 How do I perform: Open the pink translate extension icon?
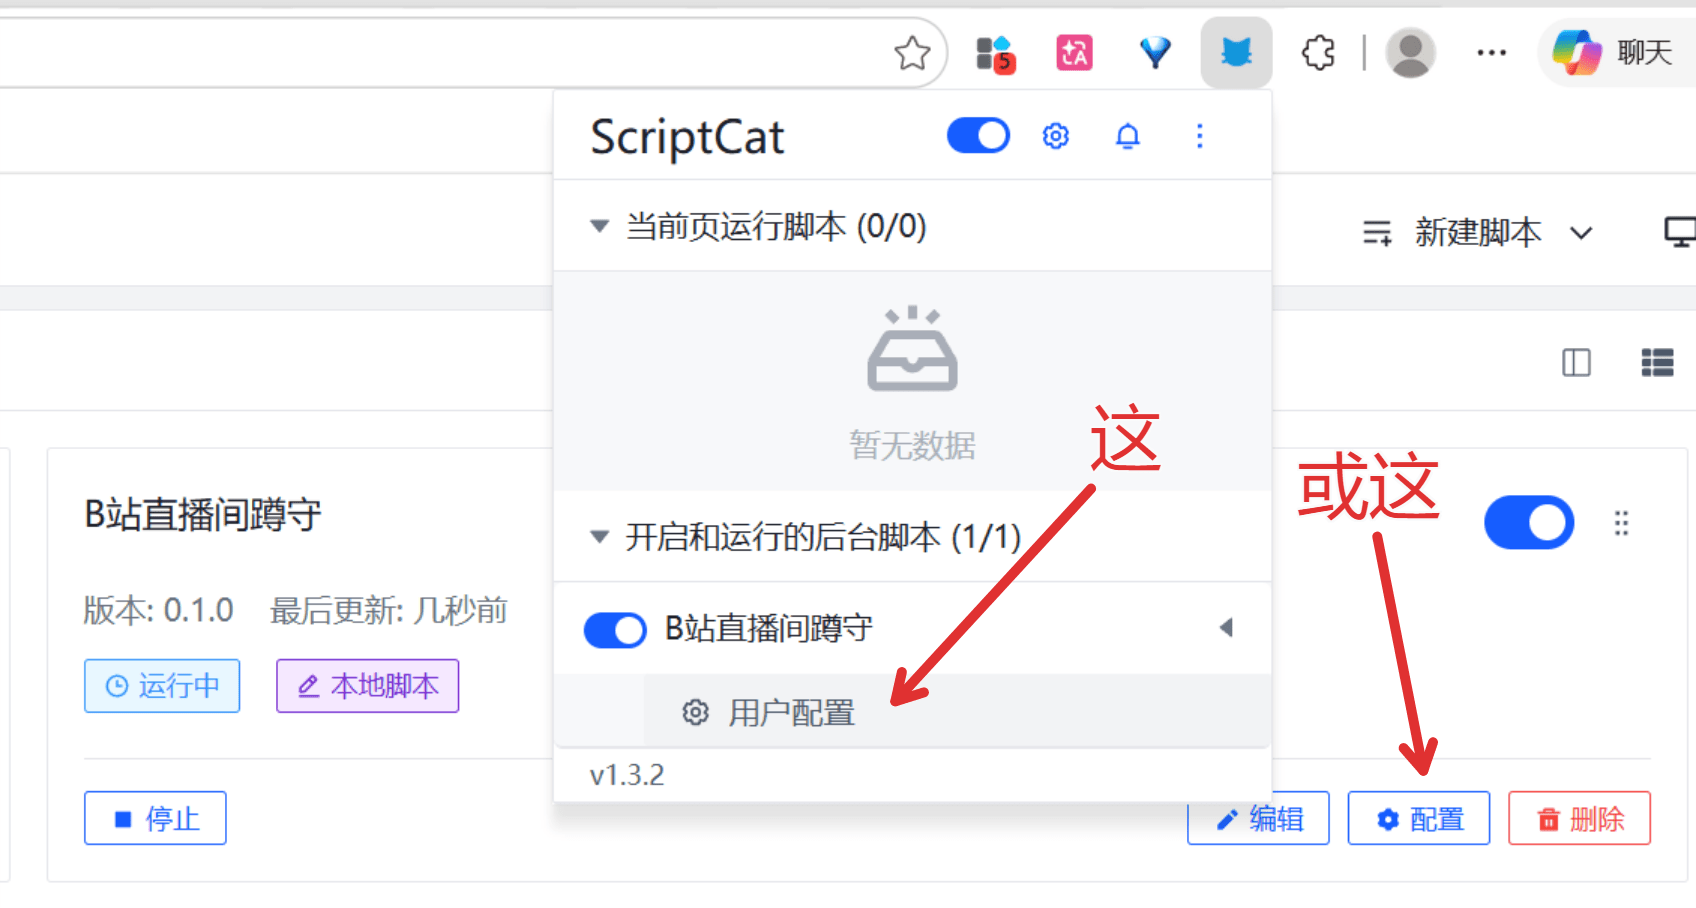(1075, 53)
